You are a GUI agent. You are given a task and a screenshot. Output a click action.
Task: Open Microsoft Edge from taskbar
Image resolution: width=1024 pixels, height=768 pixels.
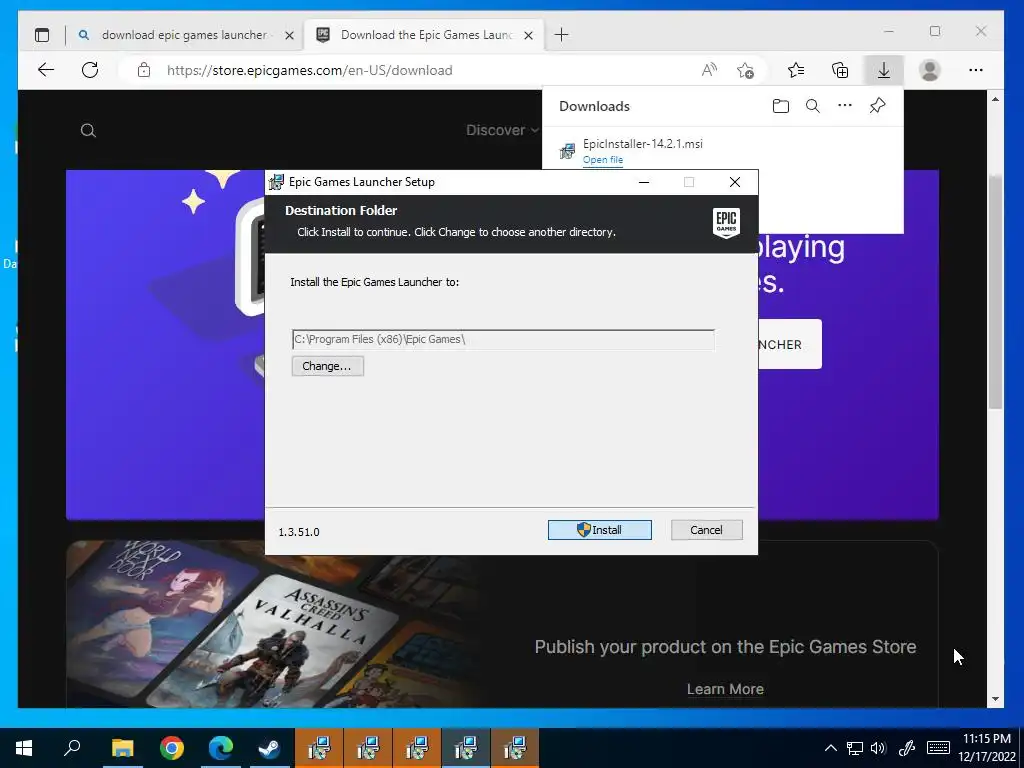(x=221, y=748)
